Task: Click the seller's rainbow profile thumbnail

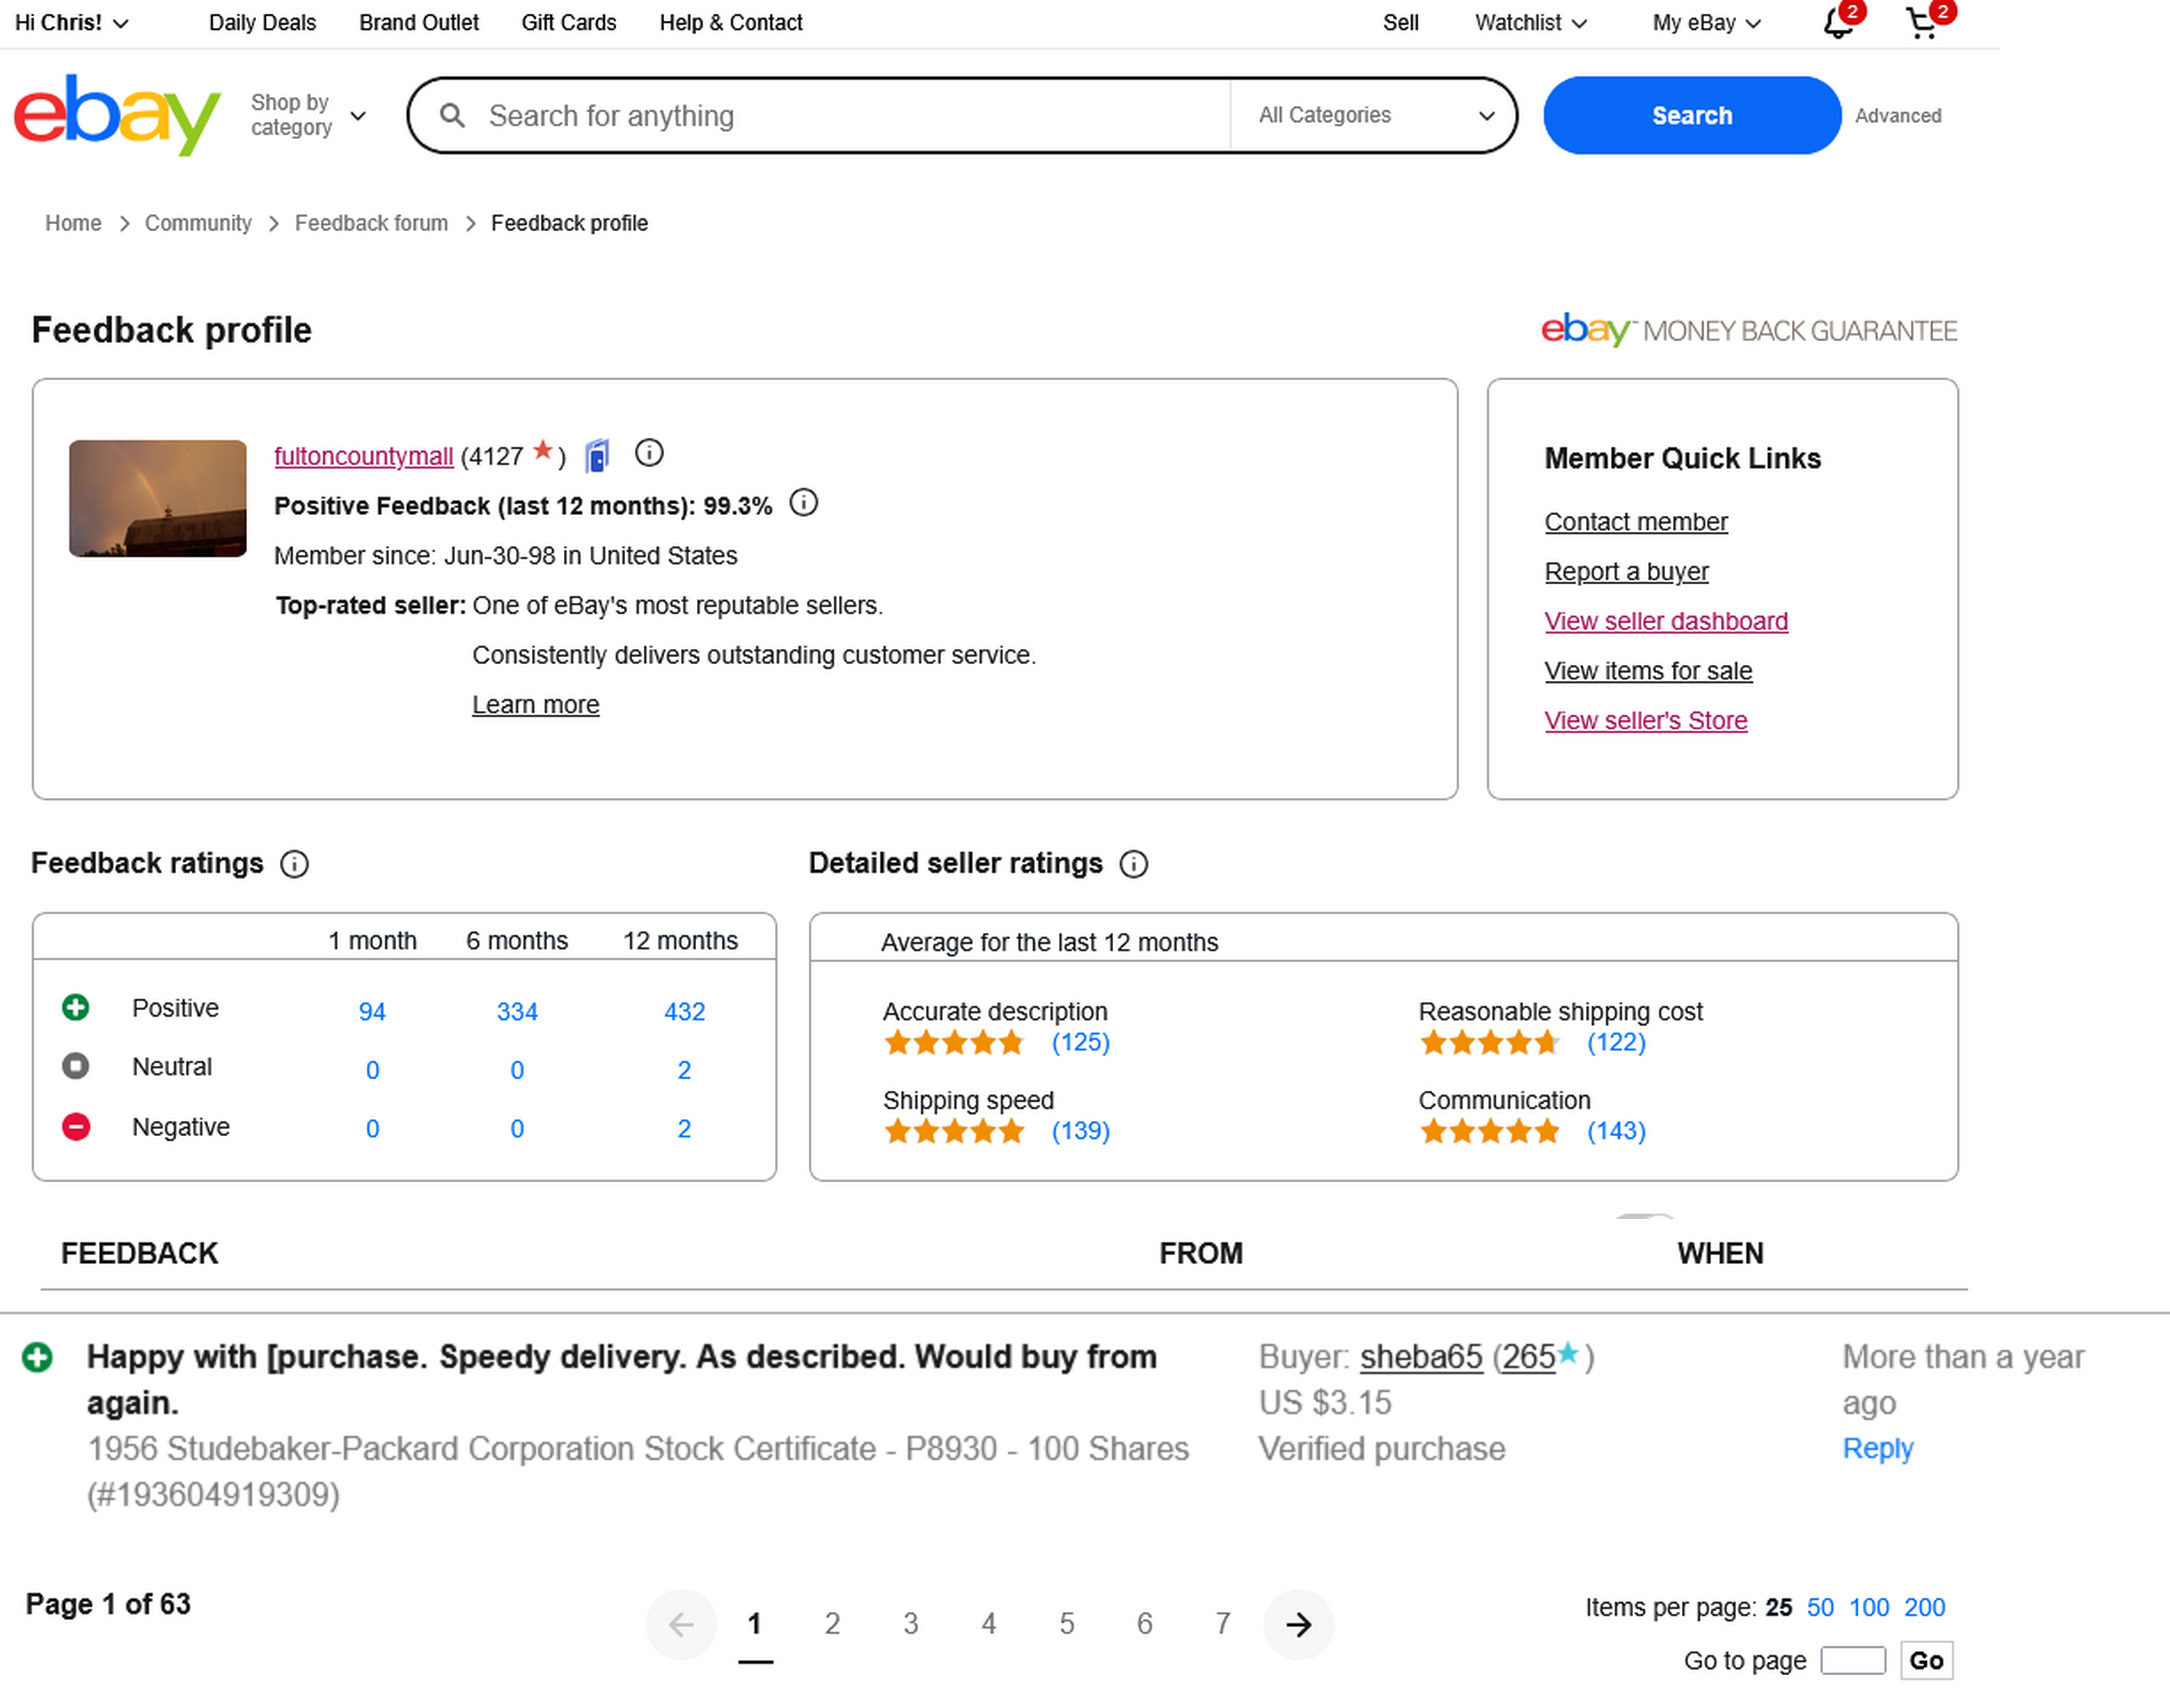Action: tap(158, 498)
